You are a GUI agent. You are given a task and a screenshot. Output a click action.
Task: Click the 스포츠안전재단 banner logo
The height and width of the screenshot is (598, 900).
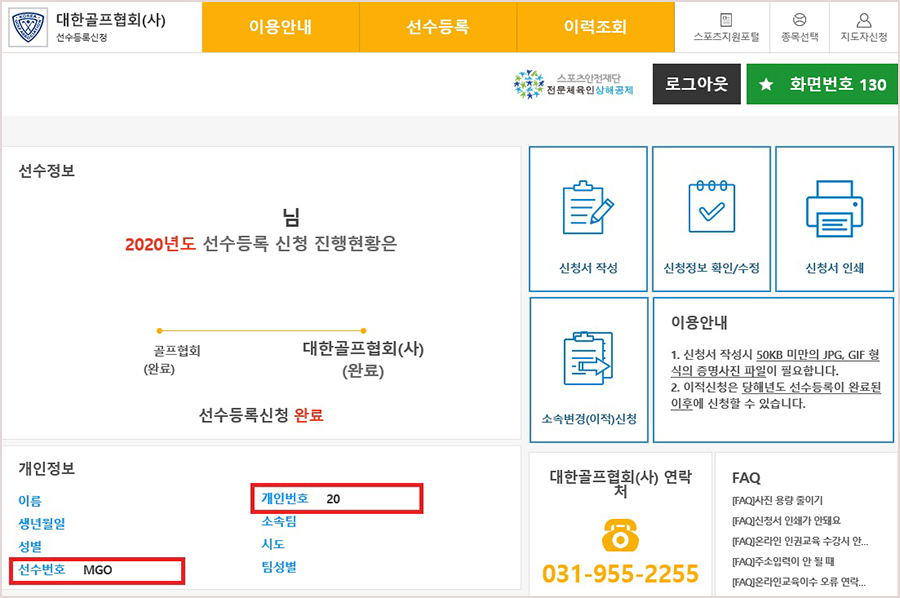(x=574, y=84)
